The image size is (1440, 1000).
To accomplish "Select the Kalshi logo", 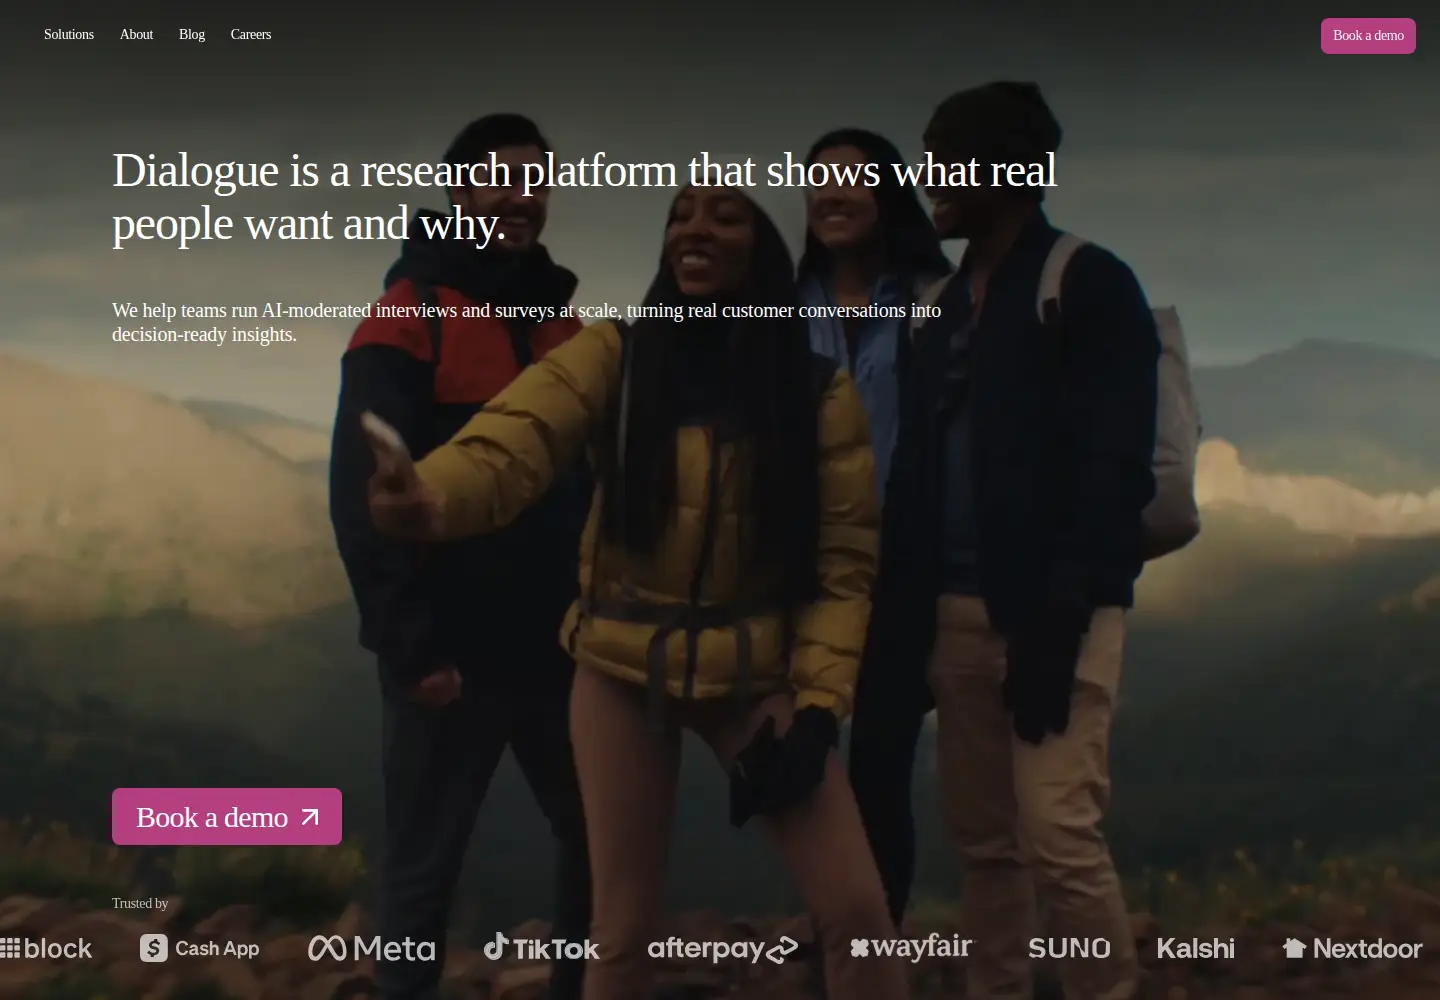I will 1196,948.
